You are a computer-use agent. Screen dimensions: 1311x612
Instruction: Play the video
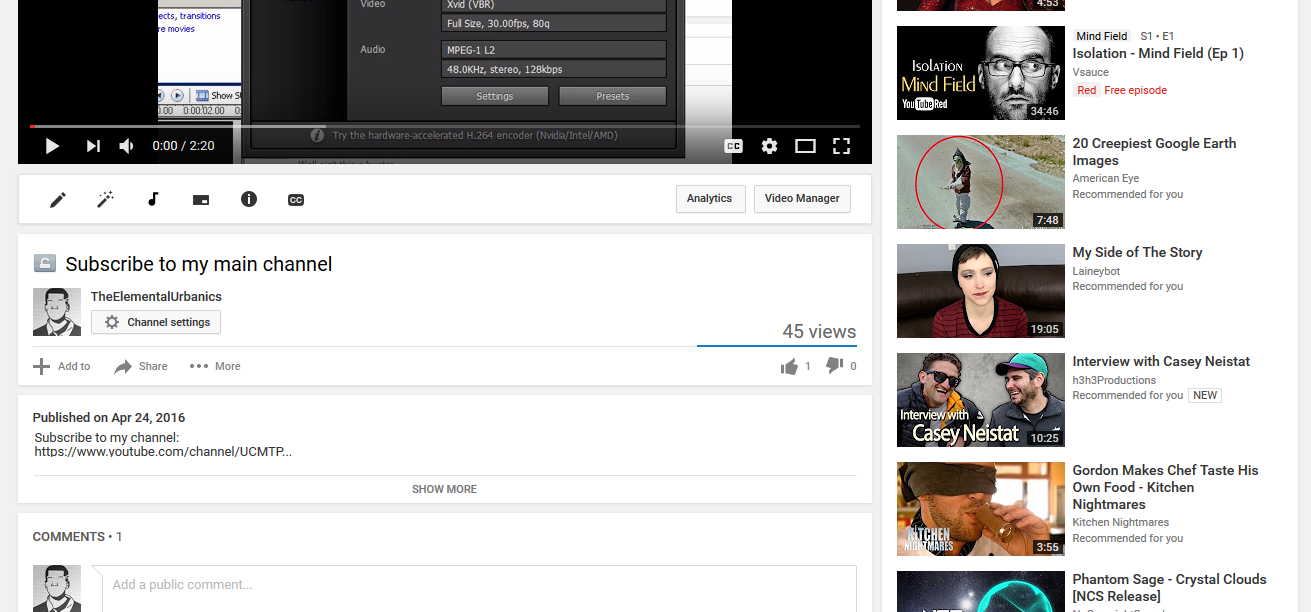[x=52, y=146]
